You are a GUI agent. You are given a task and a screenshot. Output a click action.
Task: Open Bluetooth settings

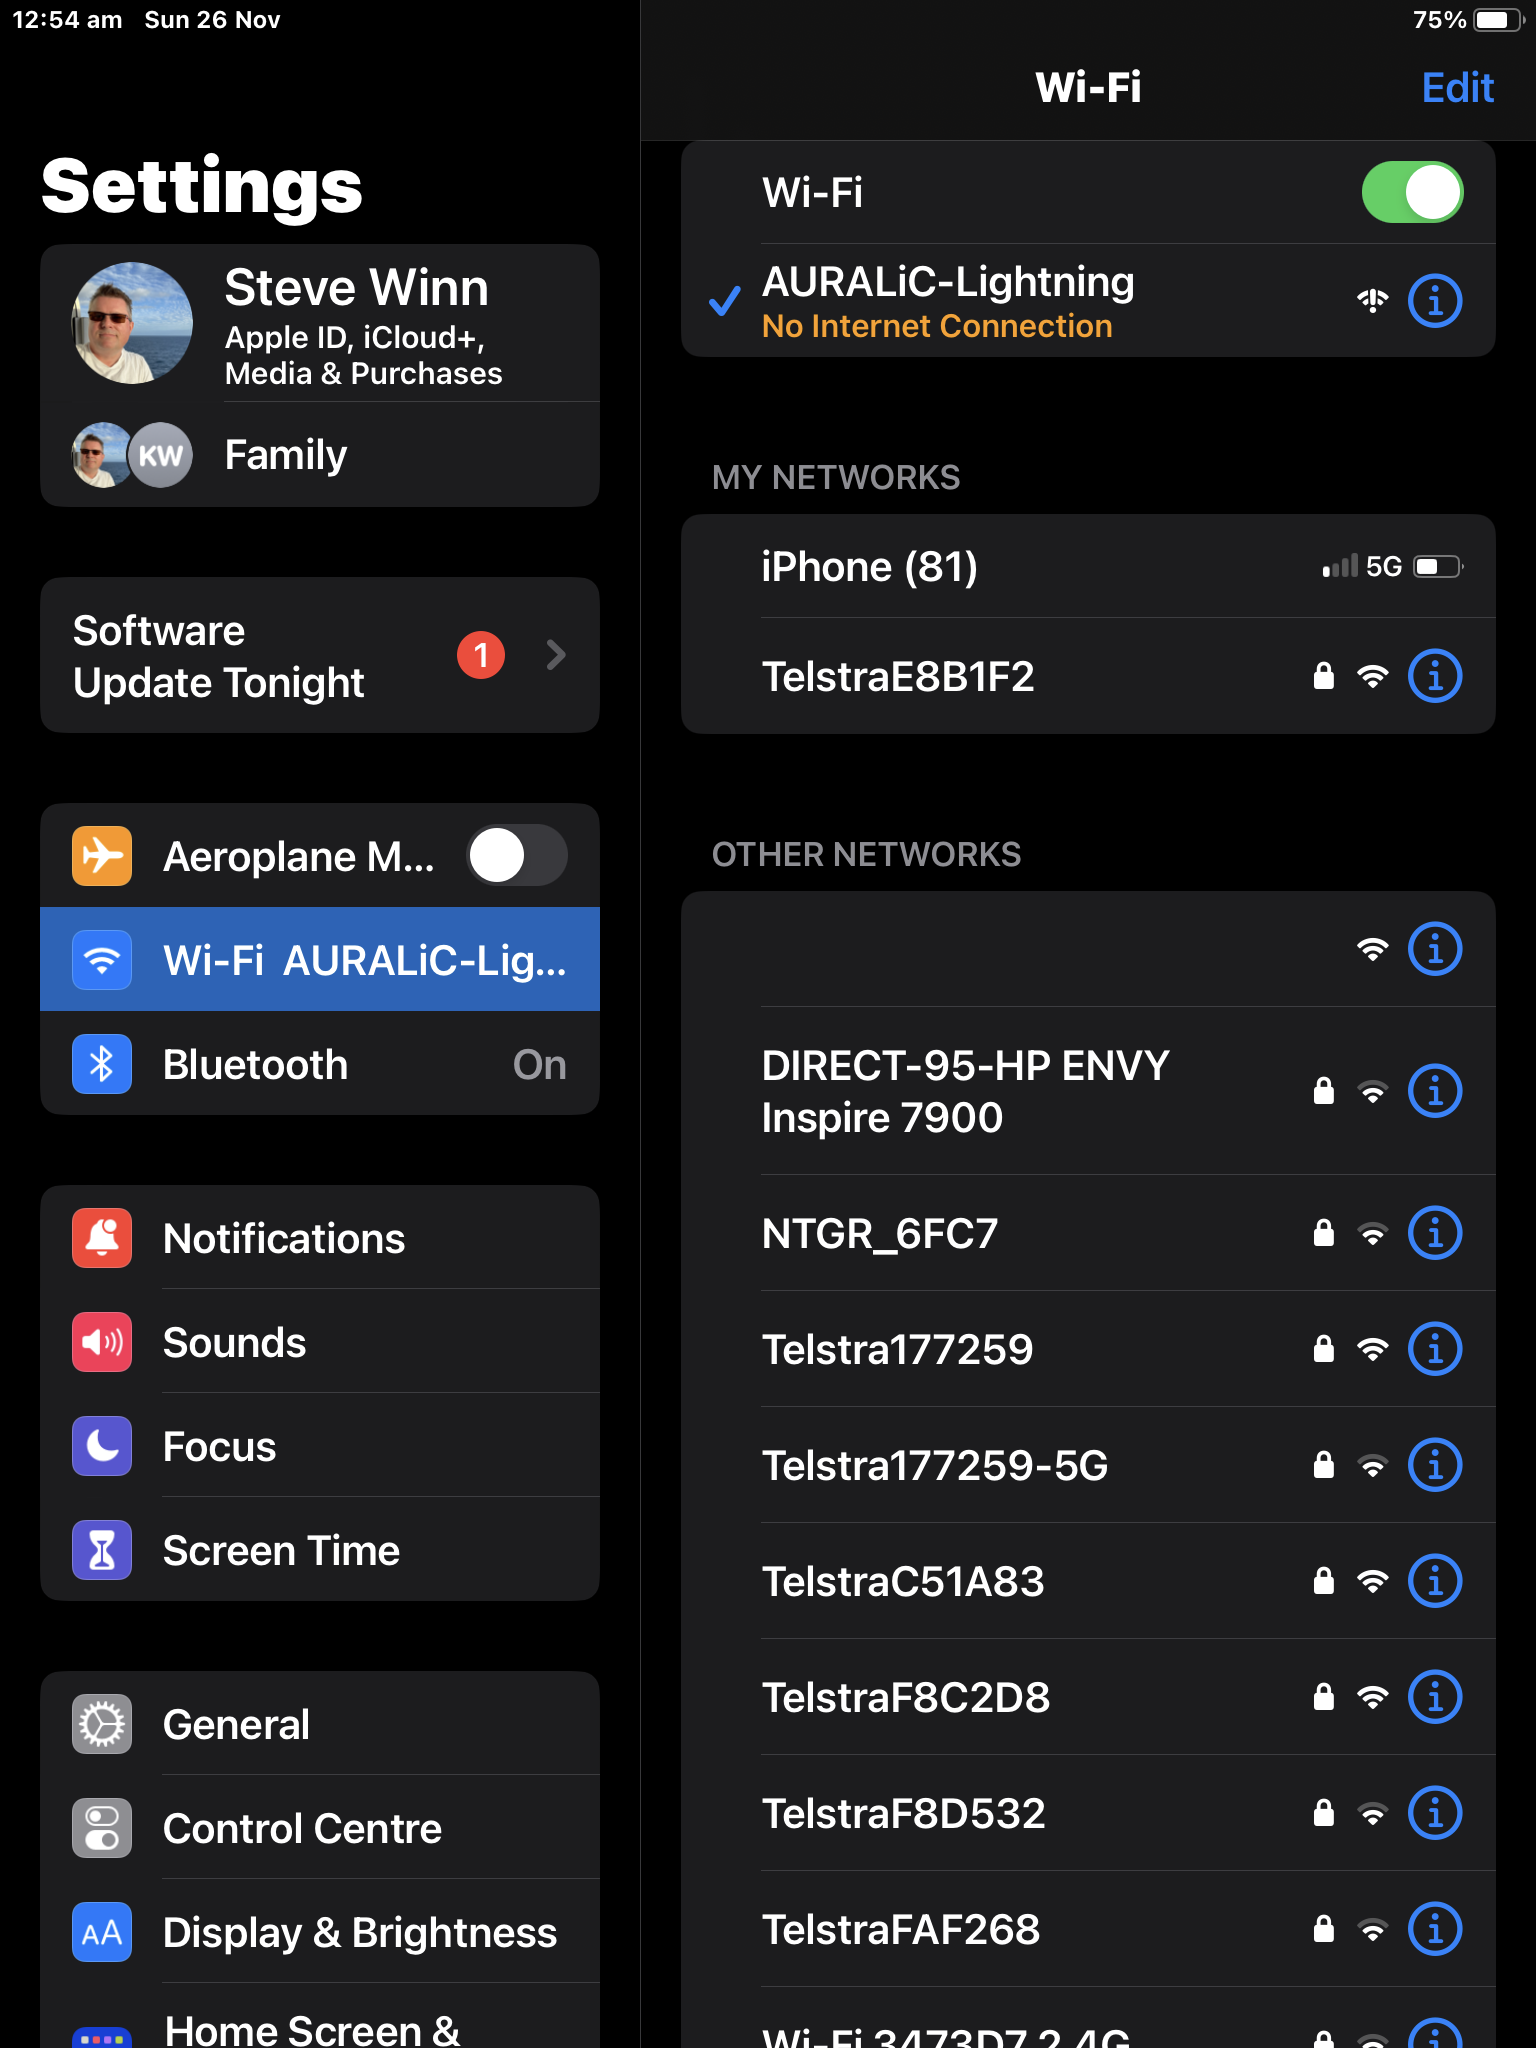[320, 1064]
